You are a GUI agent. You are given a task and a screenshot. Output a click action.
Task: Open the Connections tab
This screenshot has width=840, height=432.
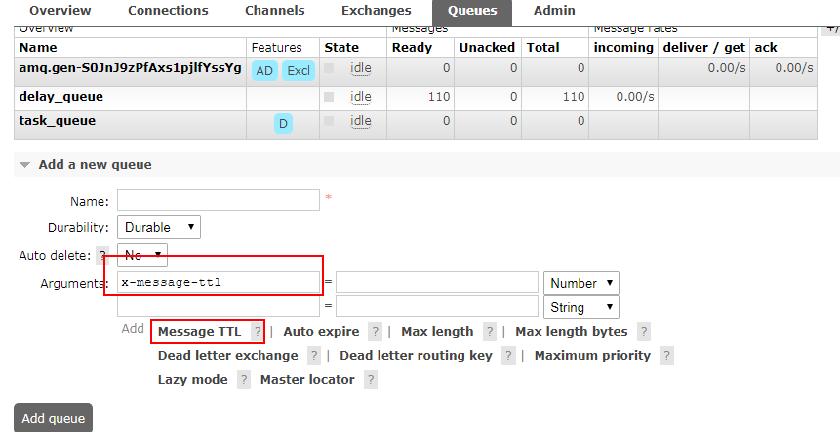[x=168, y=11]
